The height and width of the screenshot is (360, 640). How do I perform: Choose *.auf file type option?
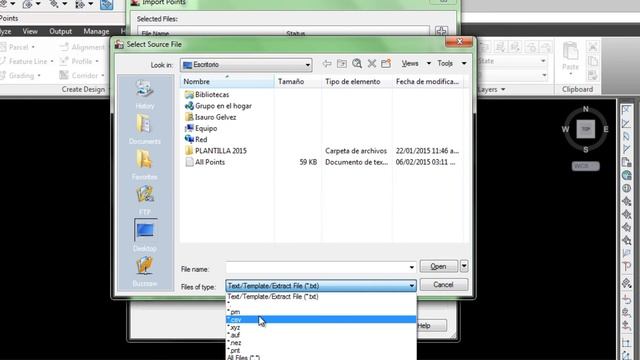[321, 335]
